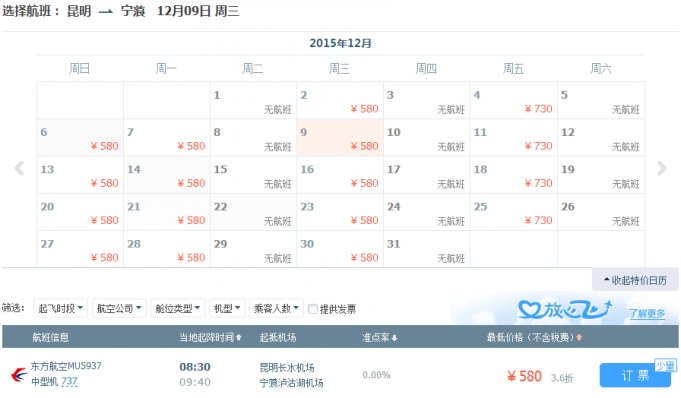This screenshot has width=681, height=398.
Task: Click the 订票 booking button
Action: (x=635, y=375)
